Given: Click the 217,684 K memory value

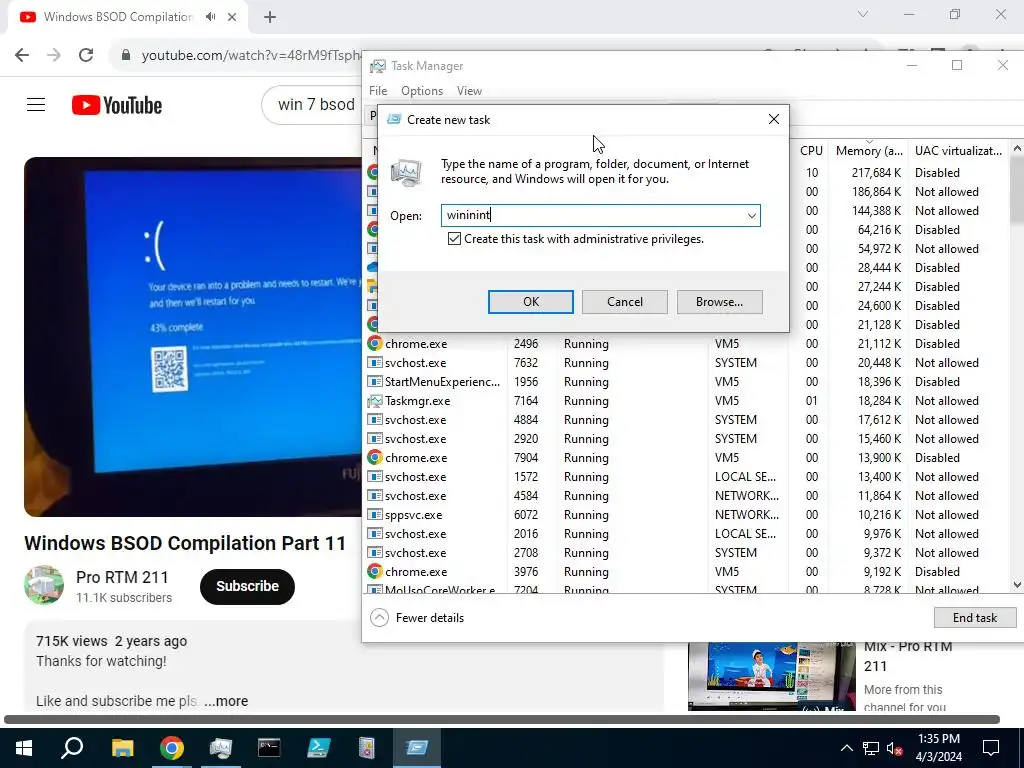Looking at the screenshot, I should click(876, 173).
